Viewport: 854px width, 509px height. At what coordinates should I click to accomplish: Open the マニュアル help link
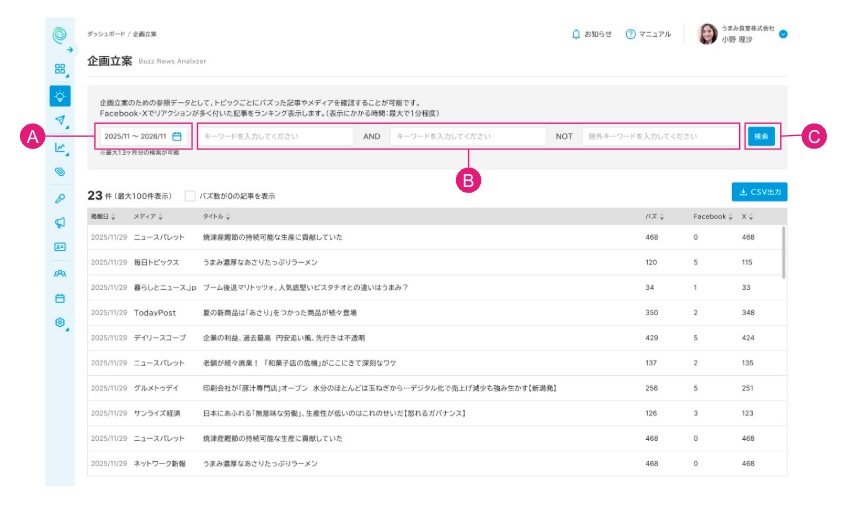click(x=648, y=34)
